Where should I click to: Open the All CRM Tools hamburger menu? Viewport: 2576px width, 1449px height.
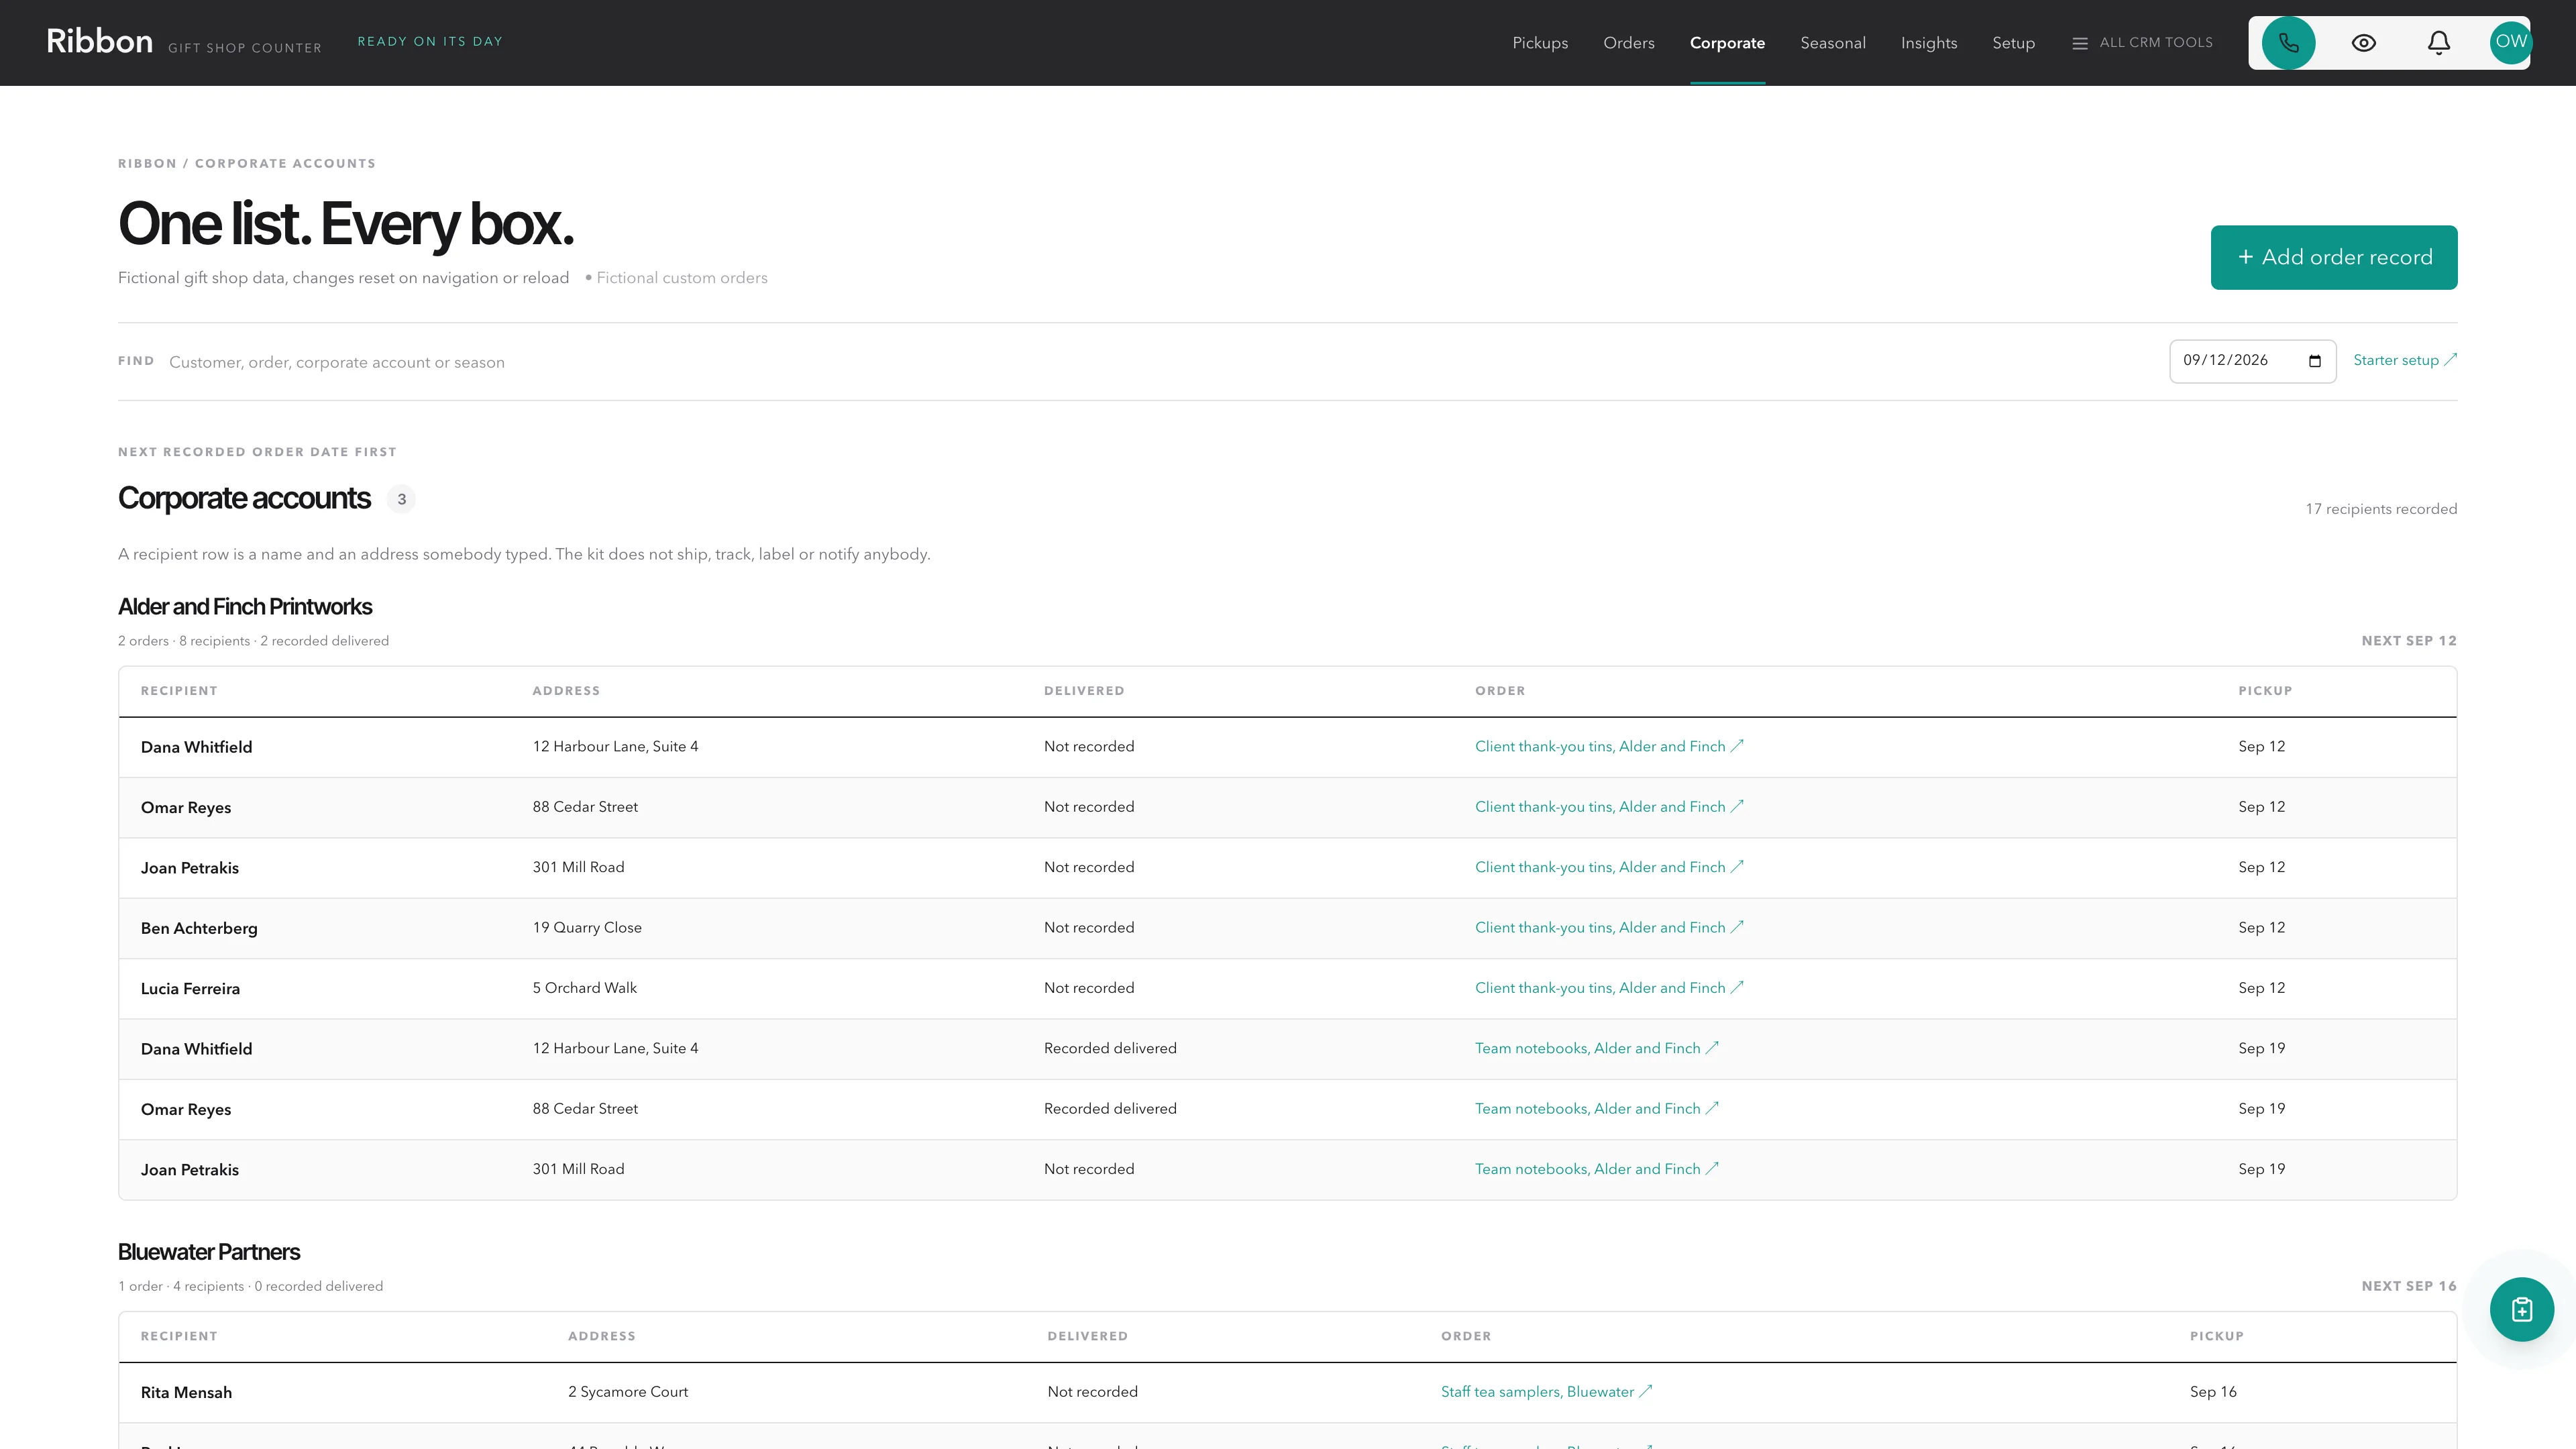(2142, 43)
